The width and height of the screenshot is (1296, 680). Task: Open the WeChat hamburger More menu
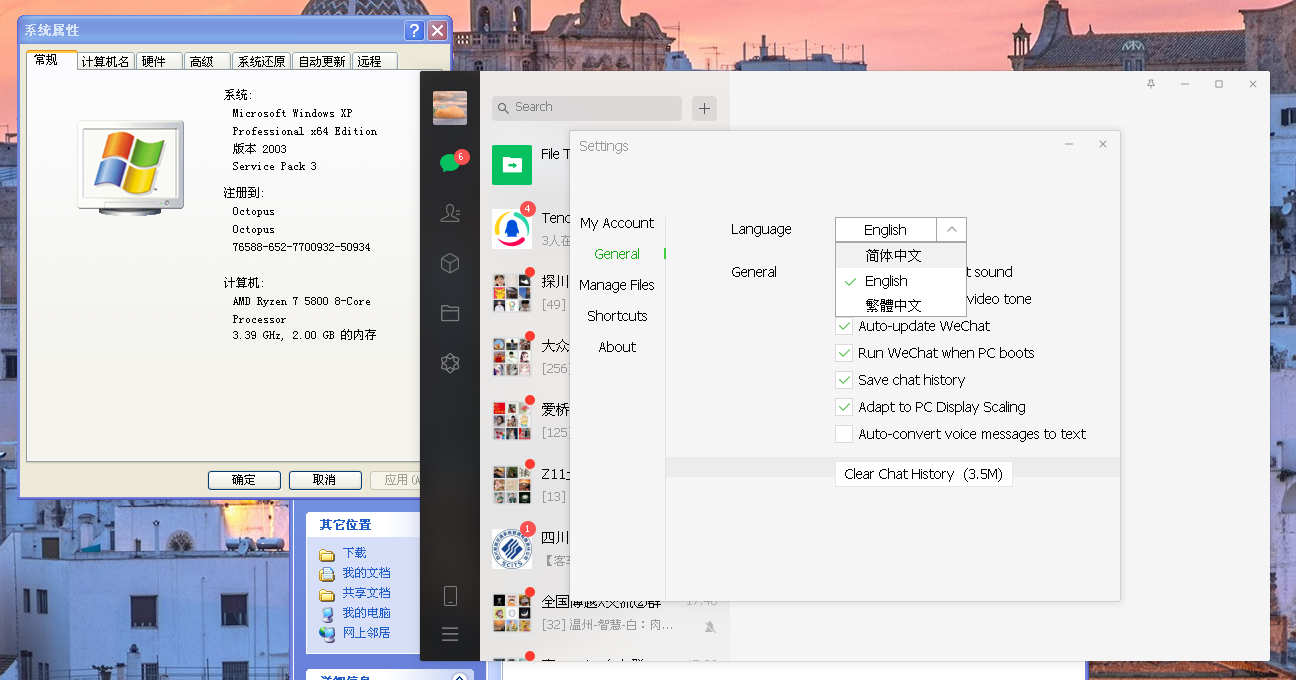[x=450, y=634]
